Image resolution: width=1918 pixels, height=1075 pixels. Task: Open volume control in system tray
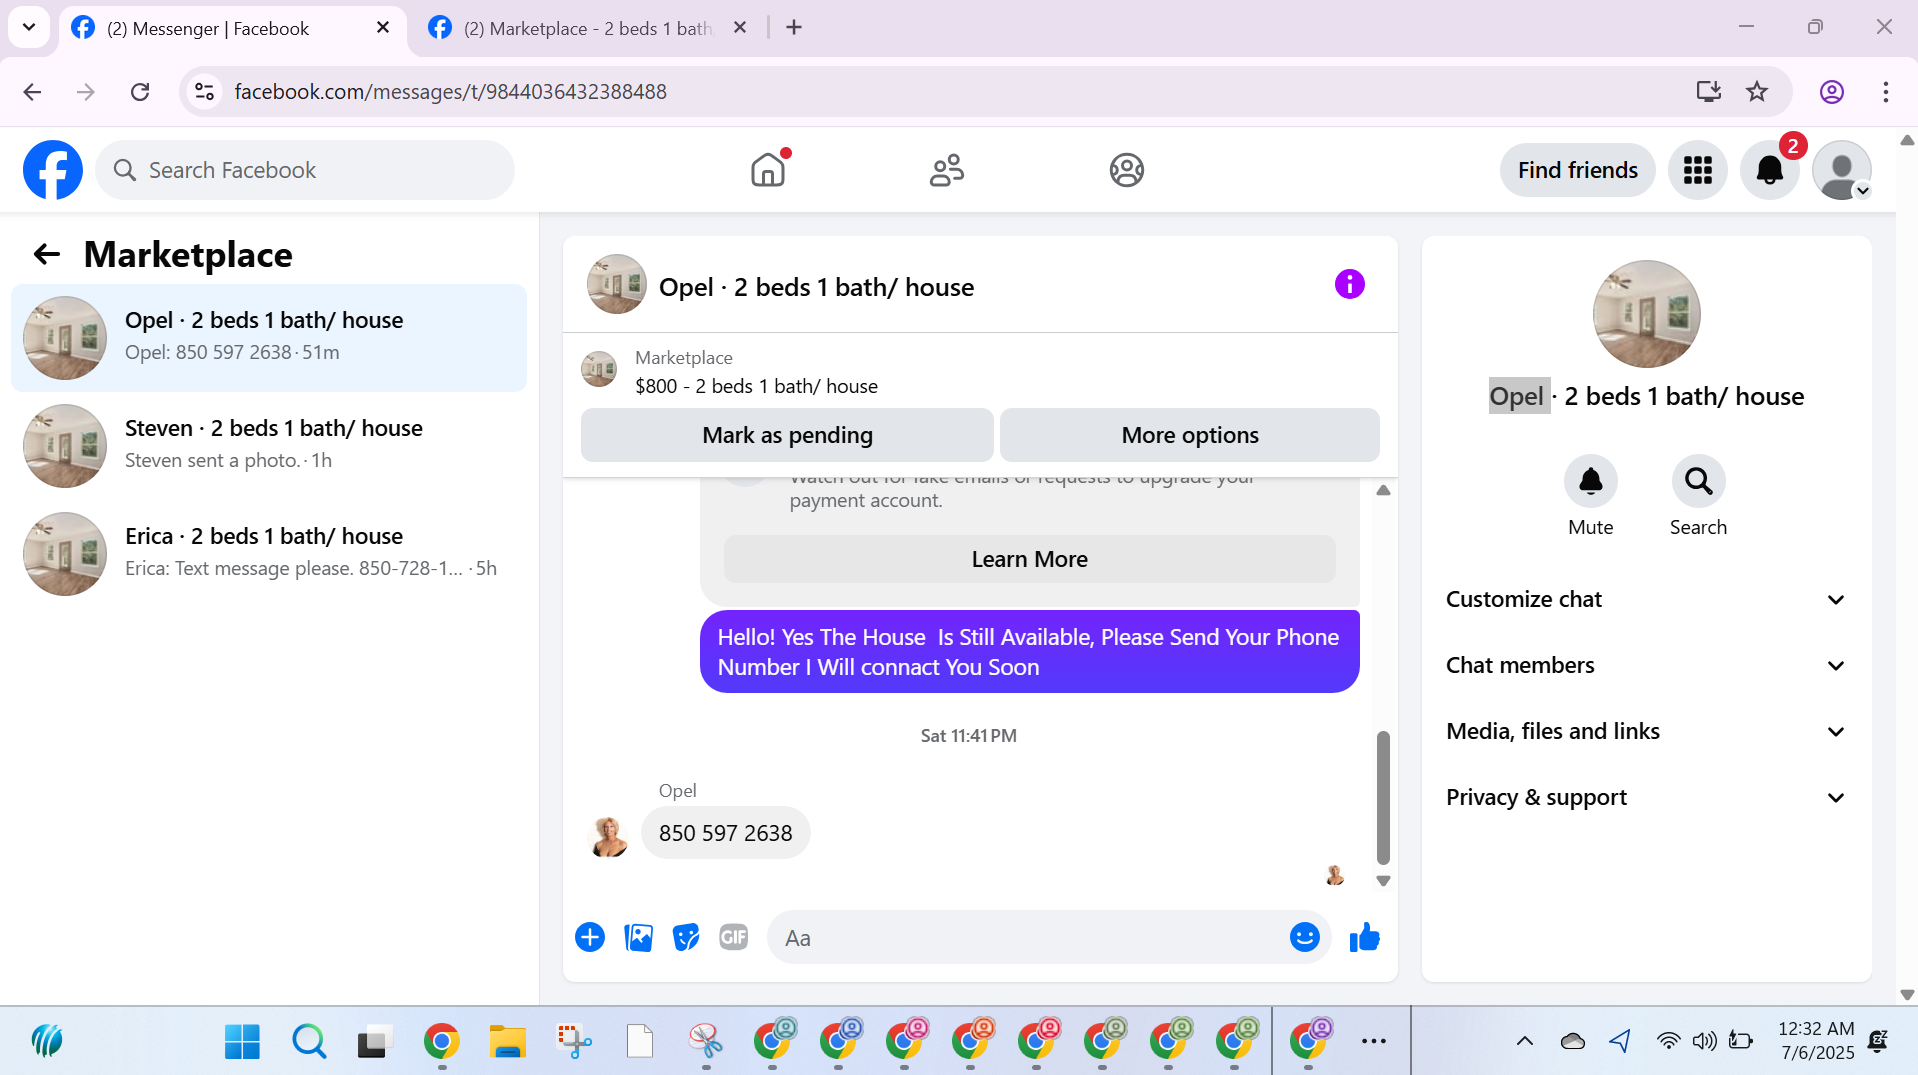tap(1704, 1041)
